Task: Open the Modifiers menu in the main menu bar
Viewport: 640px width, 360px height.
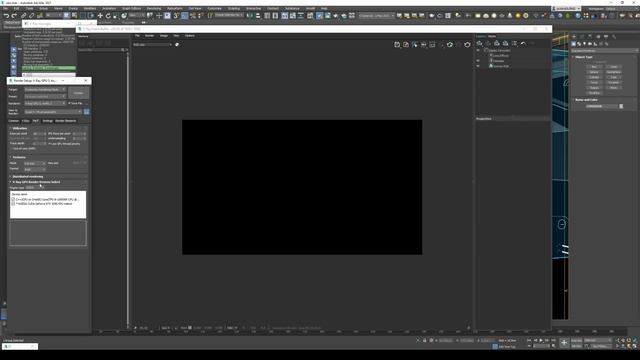Action: tap(90, 8)
